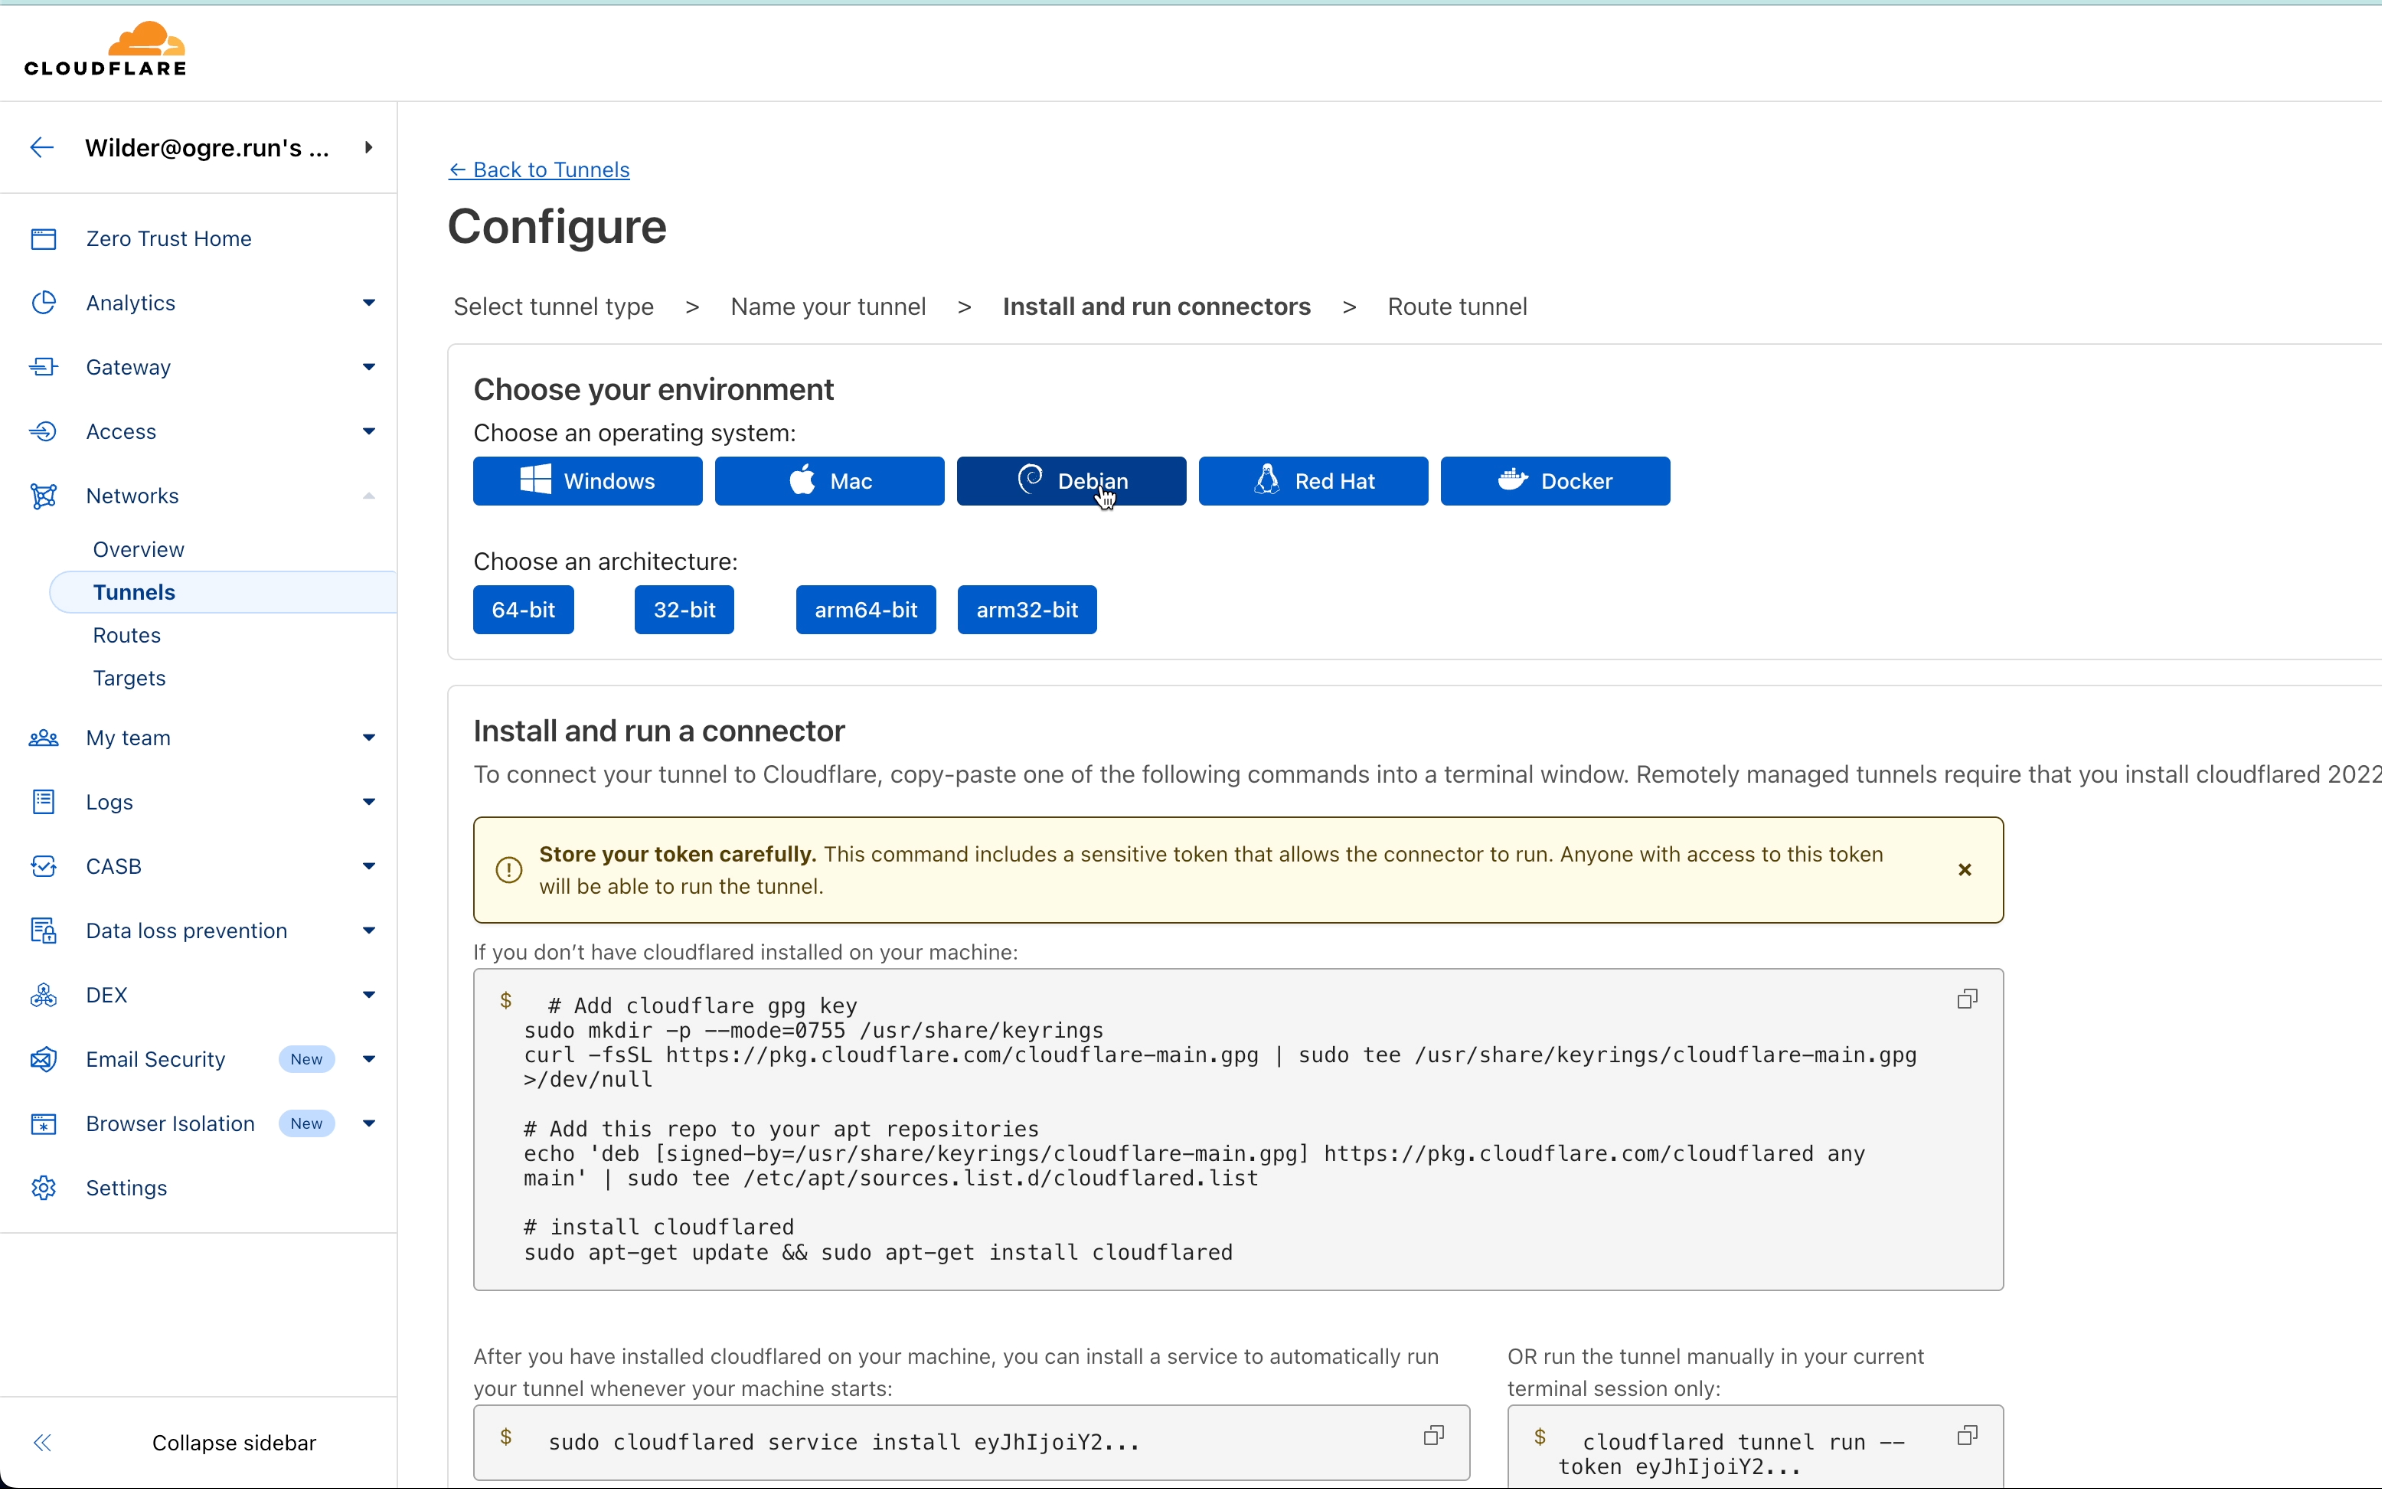
Task: Select arm64-bit architecture
Action: [x=865, y=610]
